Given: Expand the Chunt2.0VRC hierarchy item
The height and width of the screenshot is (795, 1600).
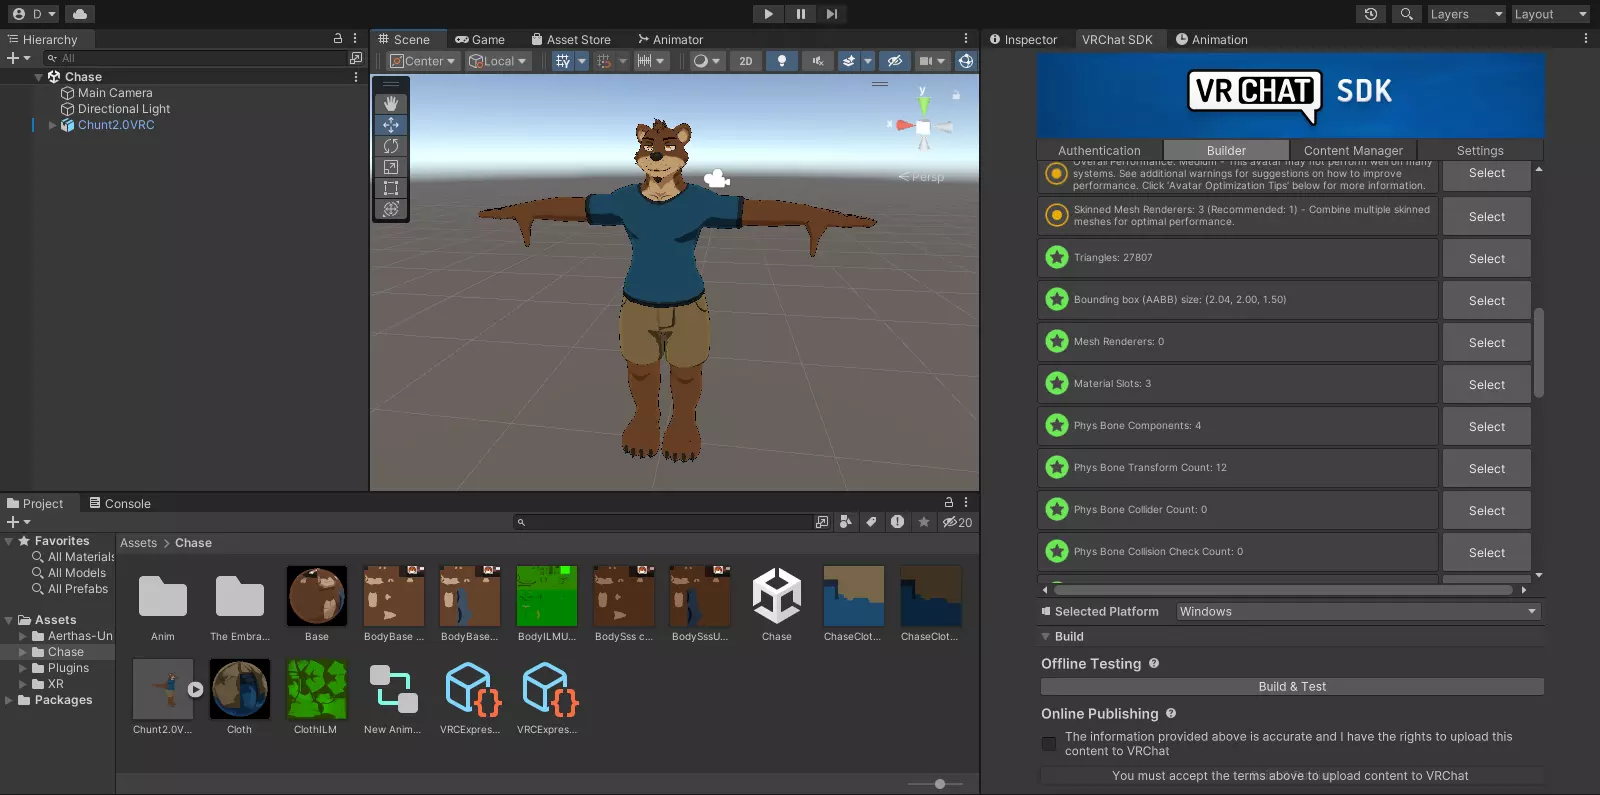Looking at the screenshot, I should [x=53, y=125].
